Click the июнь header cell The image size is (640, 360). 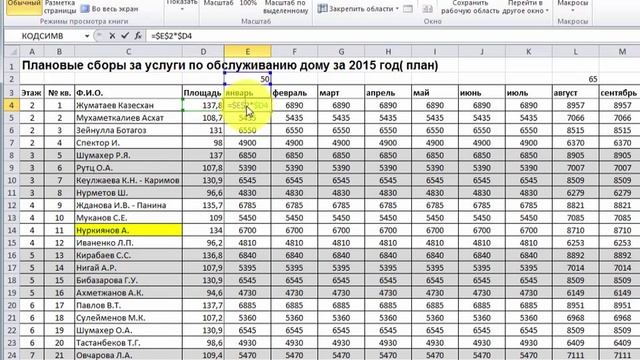pyautogui.click(x=482, y=93)
